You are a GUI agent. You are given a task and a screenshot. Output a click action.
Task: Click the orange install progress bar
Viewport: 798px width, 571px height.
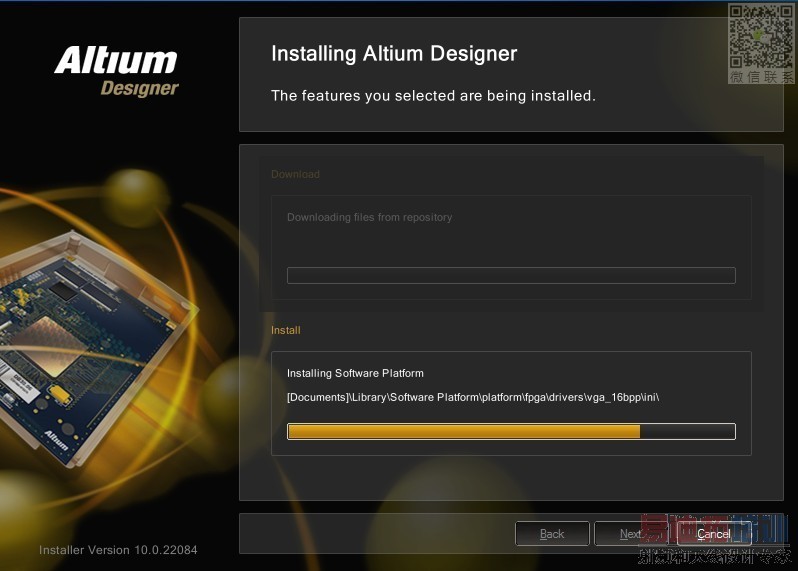click(x=511, y=432)
